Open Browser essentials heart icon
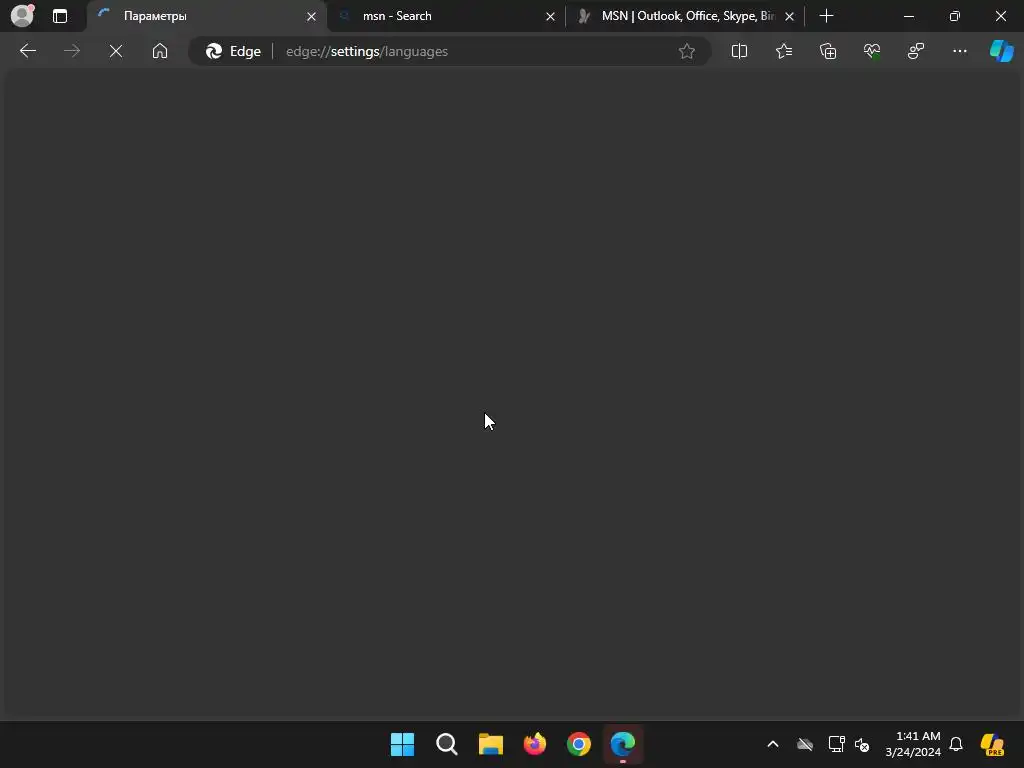Viewport: 1024px width, 768px height. [872, 51]
